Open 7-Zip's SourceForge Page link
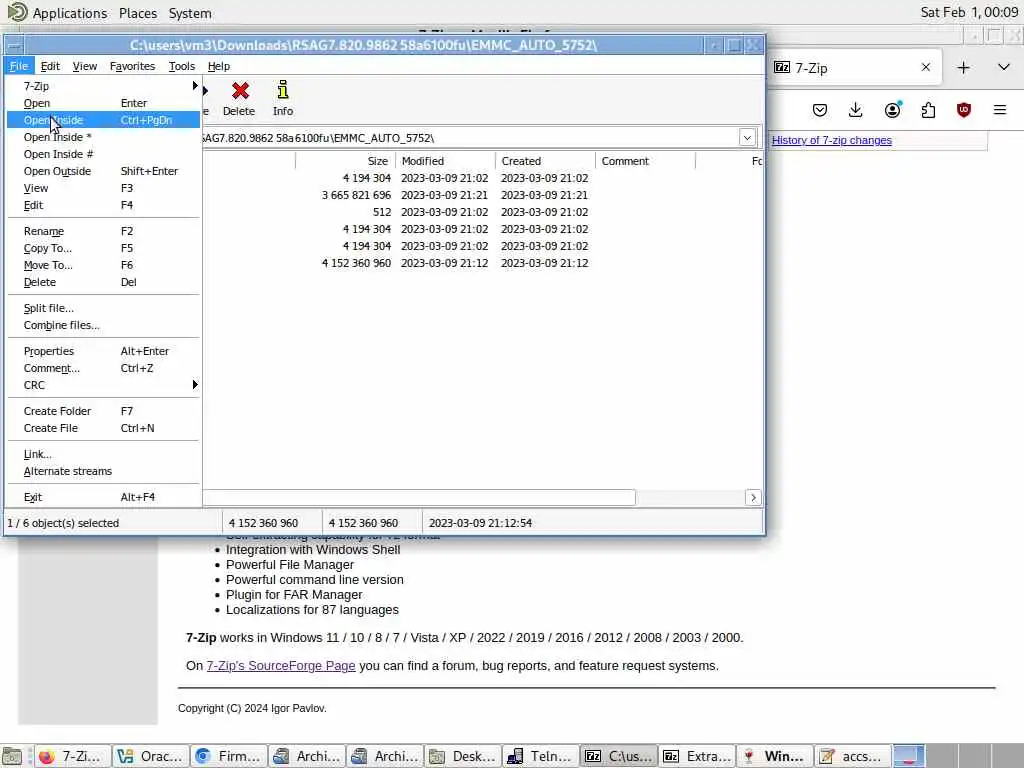Image resolution: width=1024 pixels, height=768 pixels. (281, 665)
